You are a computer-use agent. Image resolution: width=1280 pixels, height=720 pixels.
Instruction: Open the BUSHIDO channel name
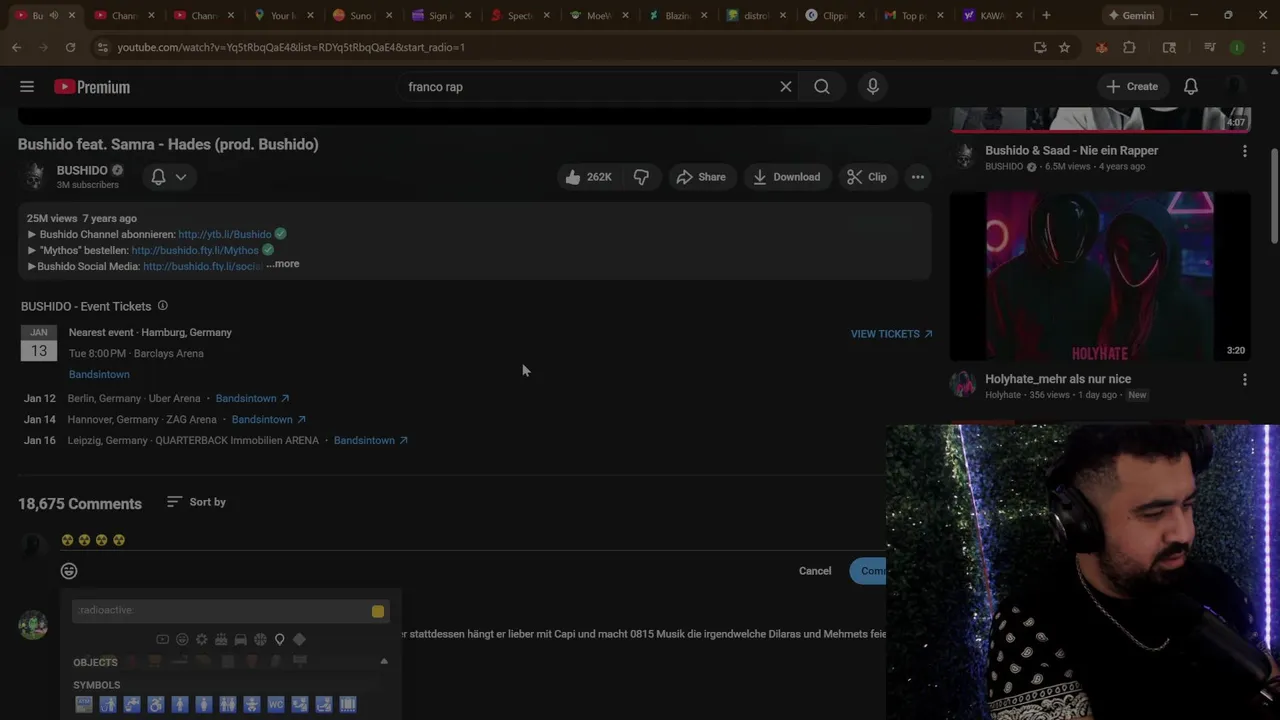[82, 170]
